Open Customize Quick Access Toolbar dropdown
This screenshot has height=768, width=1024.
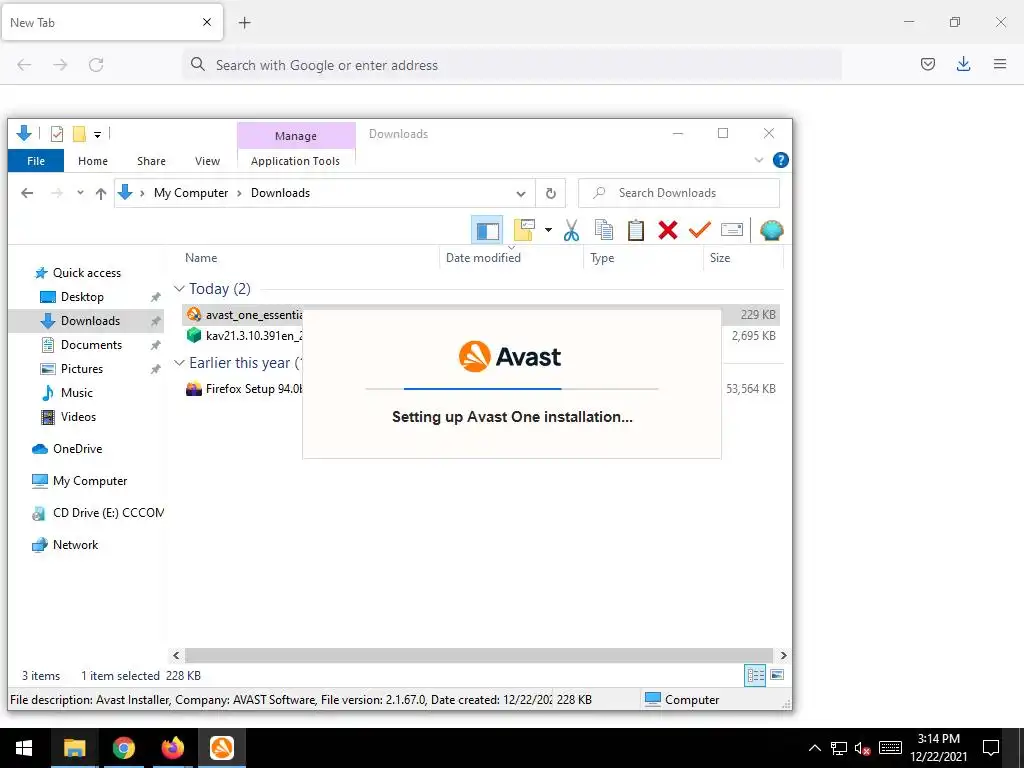97,135
